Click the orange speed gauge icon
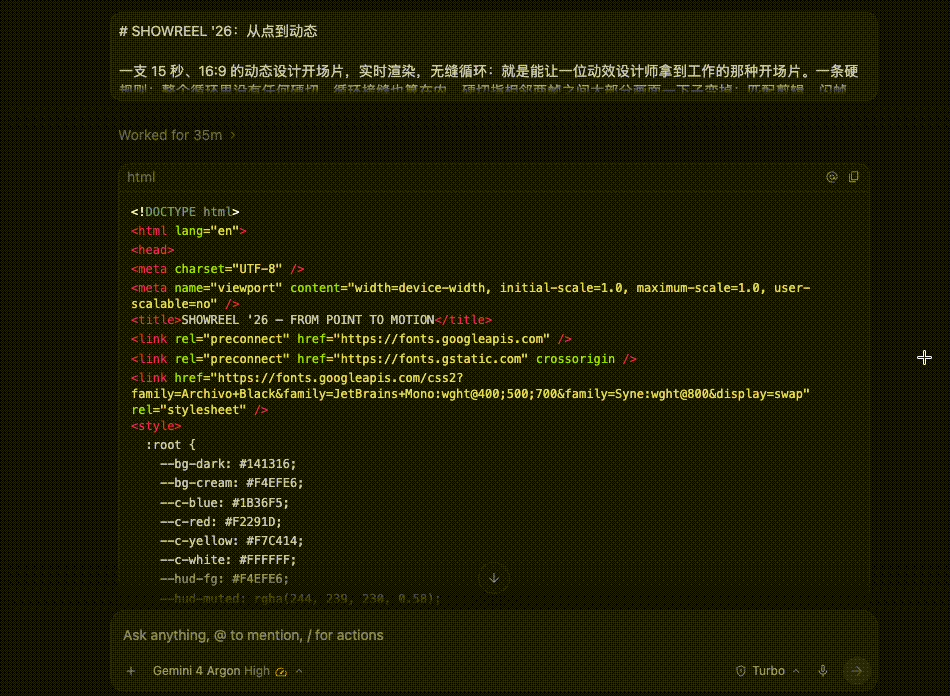Image resolution: width=950 pixels, height=696 pixels. (x=281, y=671)
